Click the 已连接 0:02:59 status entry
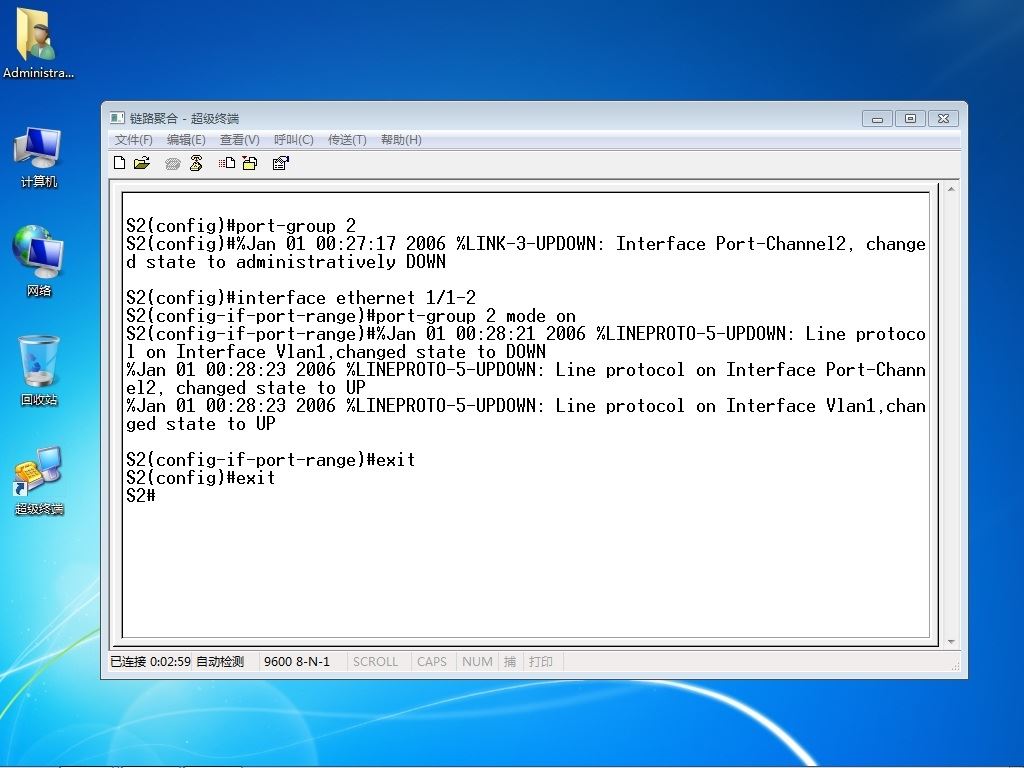Screen dimensions: 1024x768 pos(150,662)
